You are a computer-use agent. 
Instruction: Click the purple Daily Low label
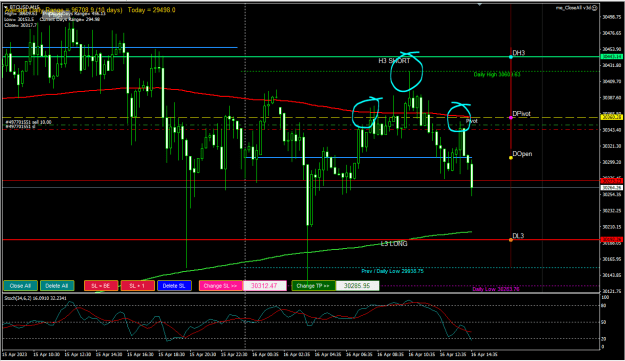click(x=496, y=289)
